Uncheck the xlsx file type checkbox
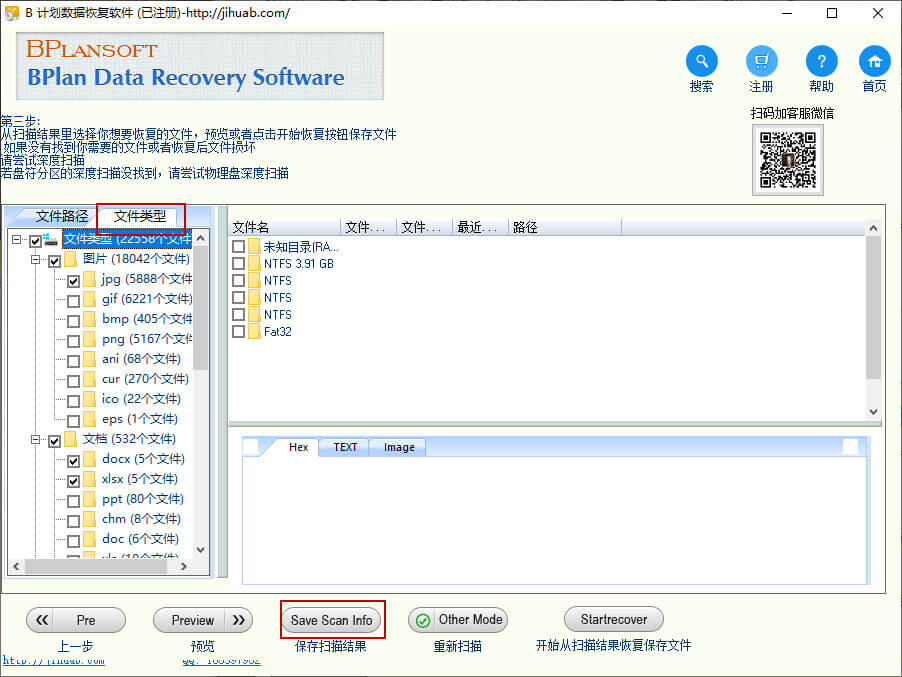This screenshot has width=902, height=677. pyautogui.click(x=74, y=481)
